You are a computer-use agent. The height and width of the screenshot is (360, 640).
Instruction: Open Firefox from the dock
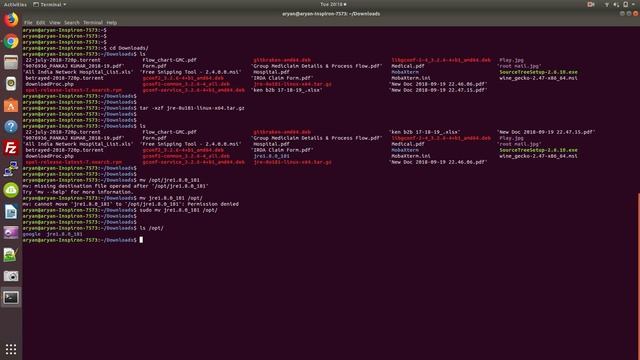(11, 20)
